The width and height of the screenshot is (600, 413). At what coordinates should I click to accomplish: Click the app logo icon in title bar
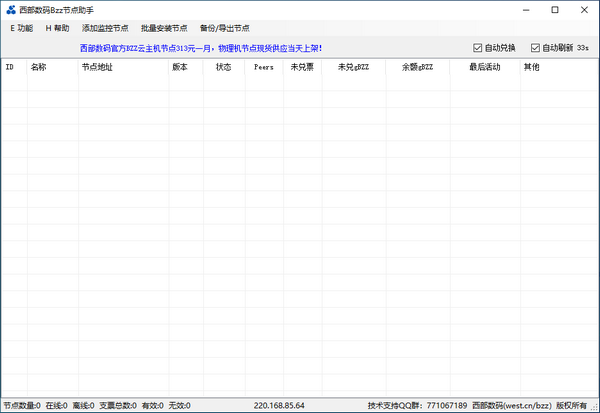click(10, 9)
